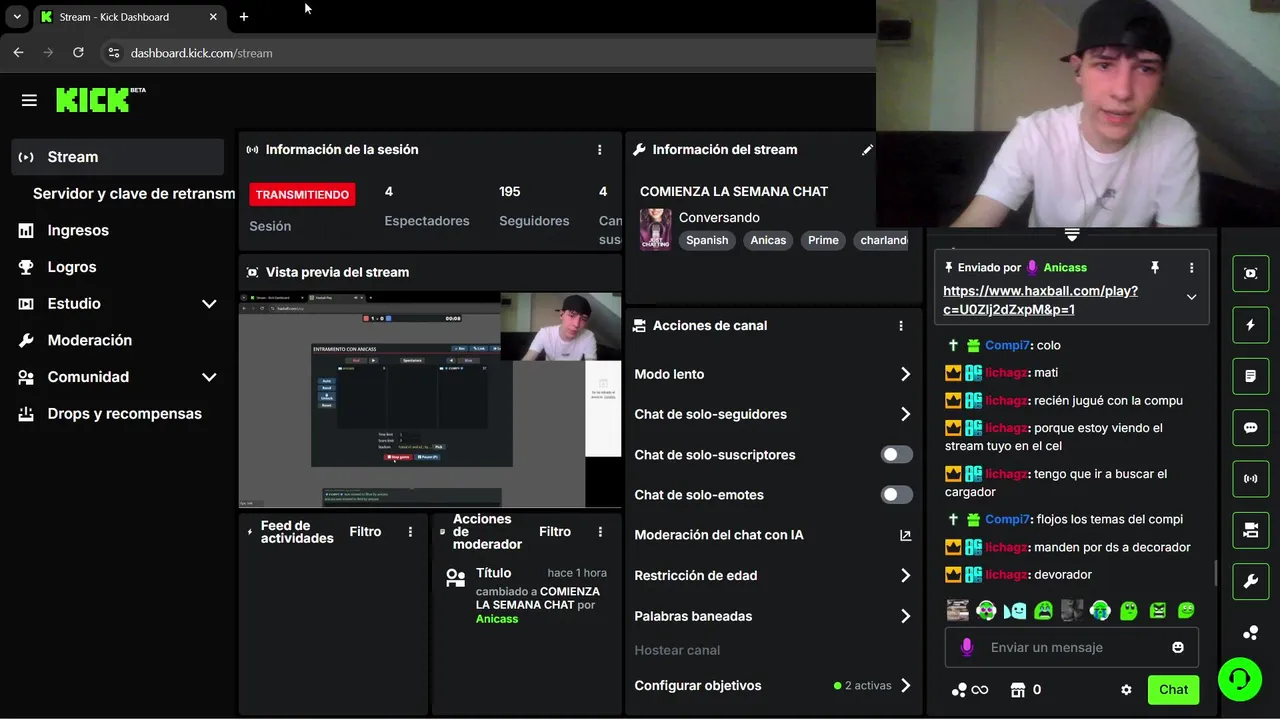Click the pin icon on pinned message

(1155, 268)
